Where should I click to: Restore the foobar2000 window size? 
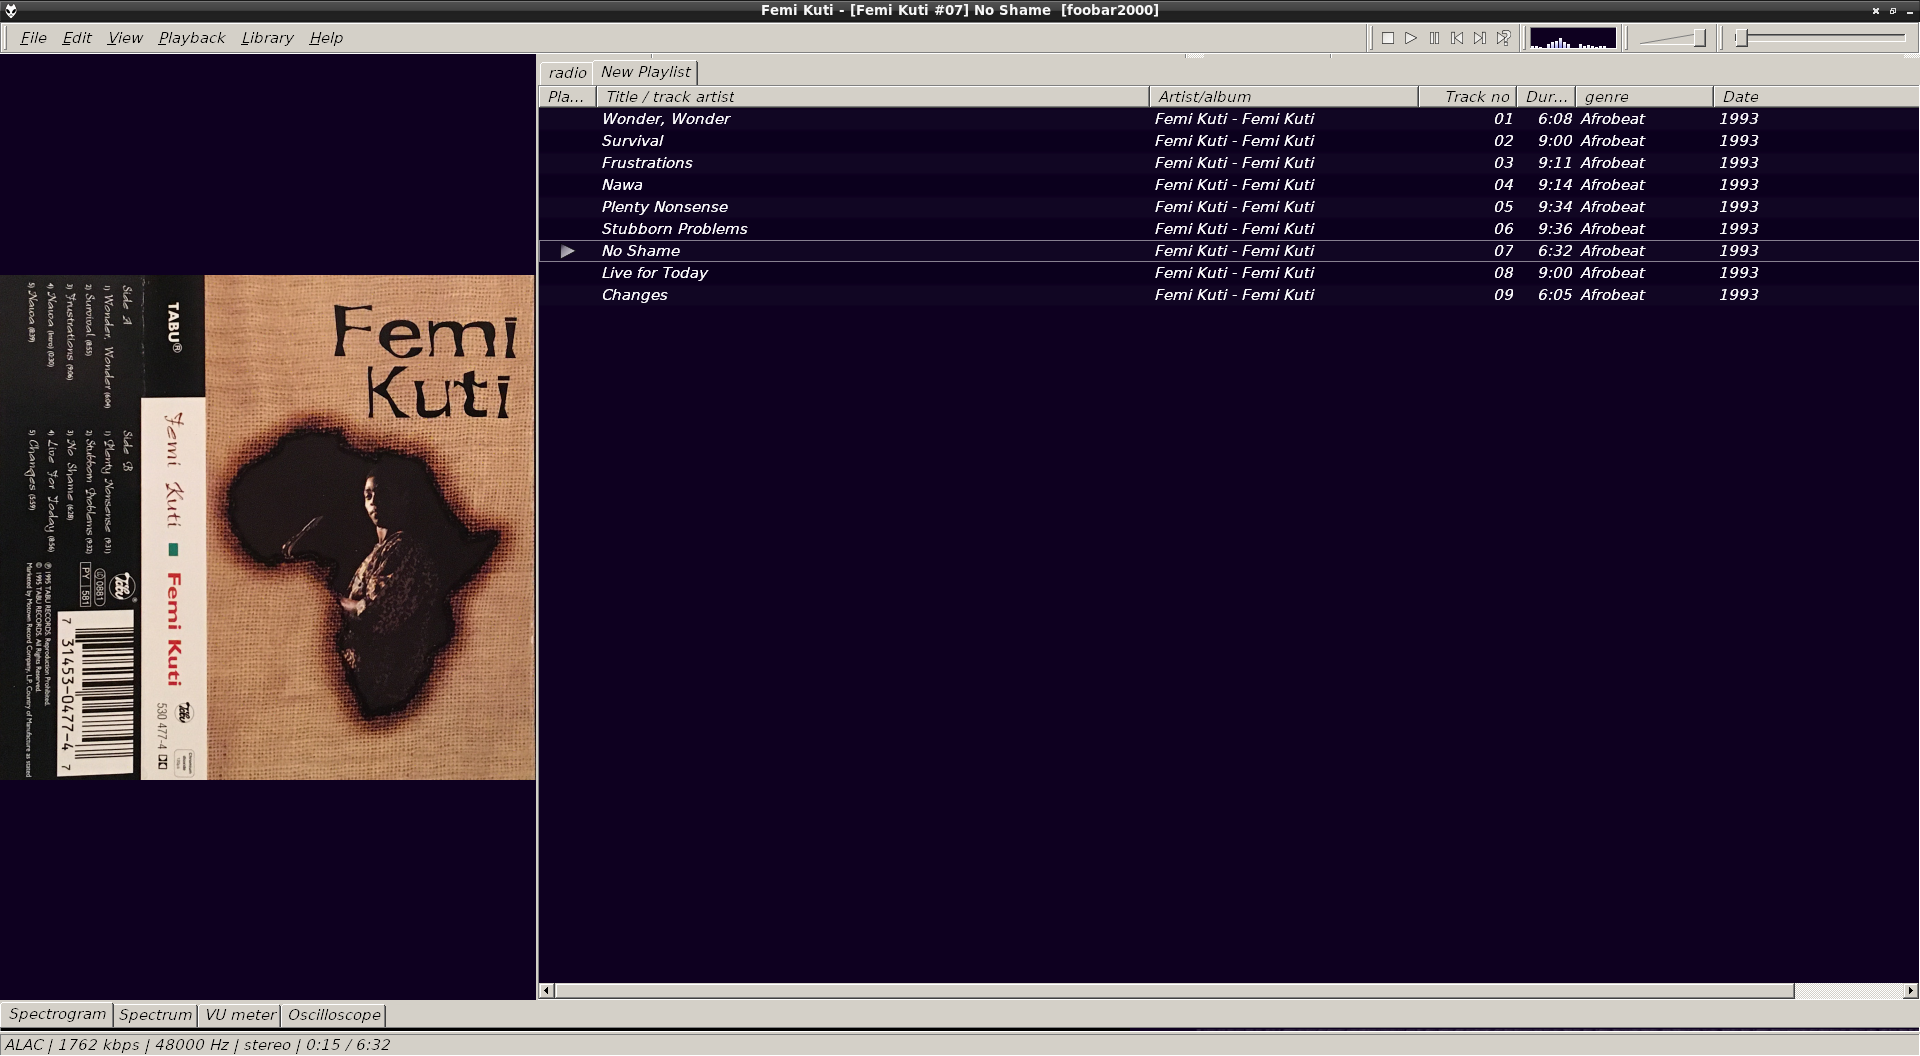1892,11
